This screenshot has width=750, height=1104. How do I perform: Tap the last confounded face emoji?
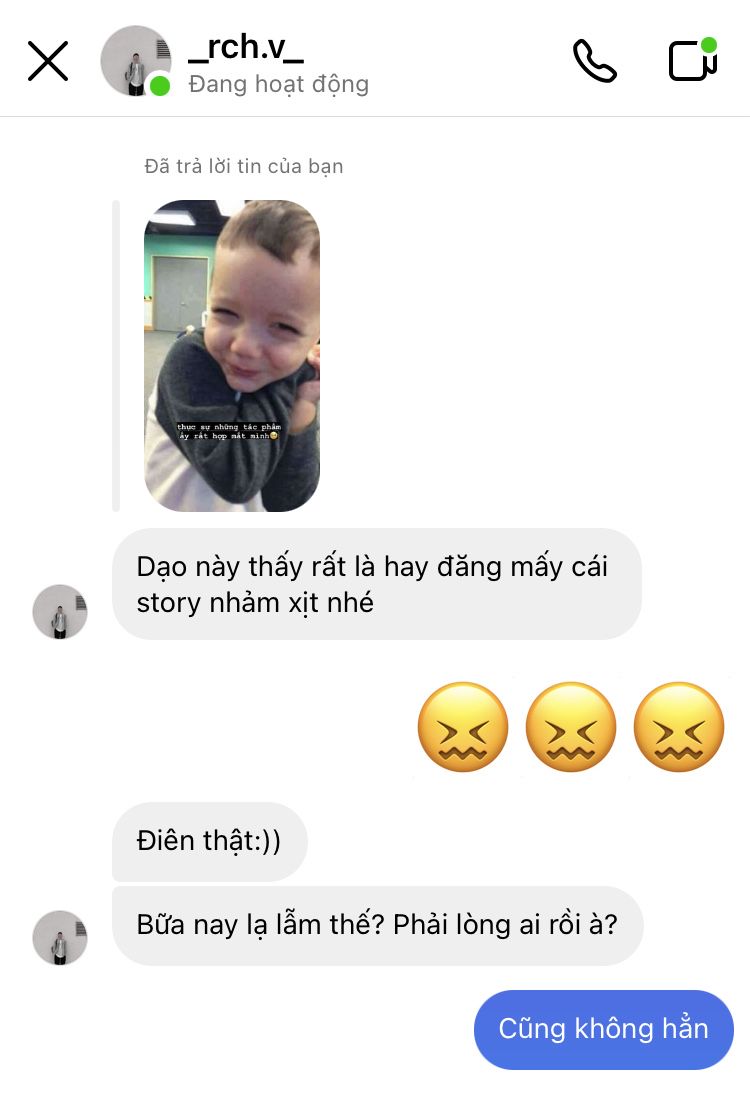pyautogui.click(x=679, y=727)
